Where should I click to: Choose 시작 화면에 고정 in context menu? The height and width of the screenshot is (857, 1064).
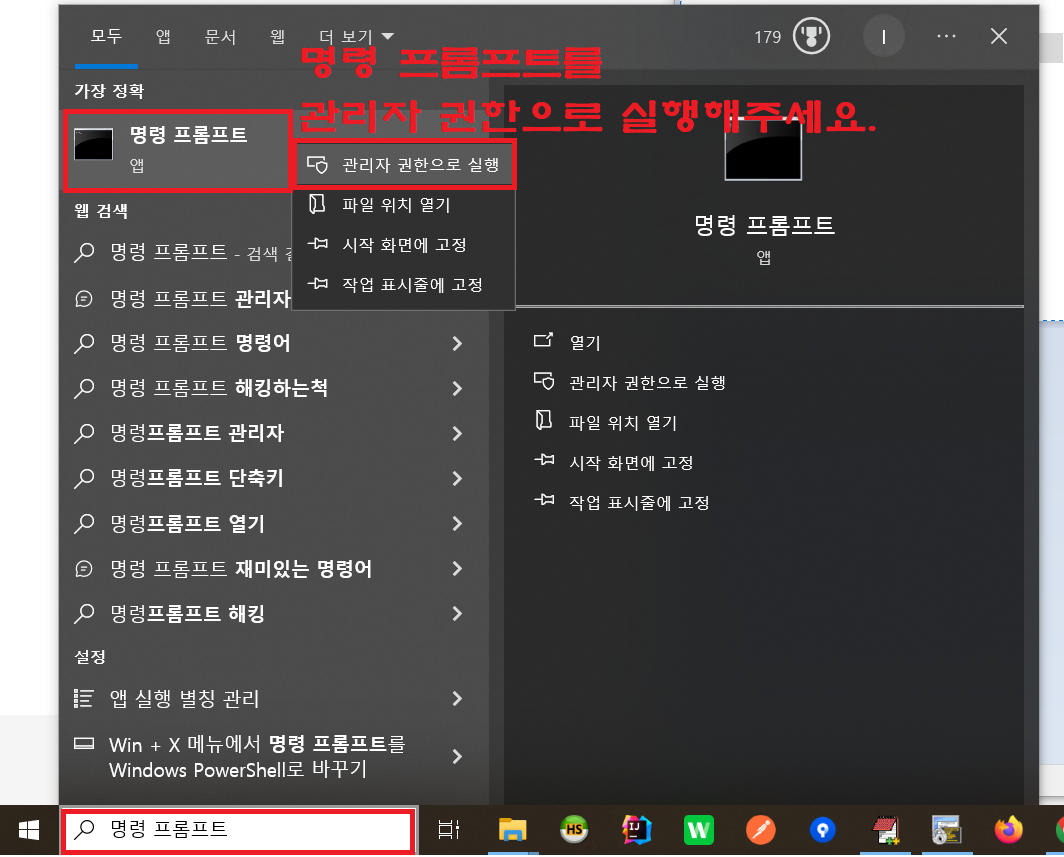404,245
